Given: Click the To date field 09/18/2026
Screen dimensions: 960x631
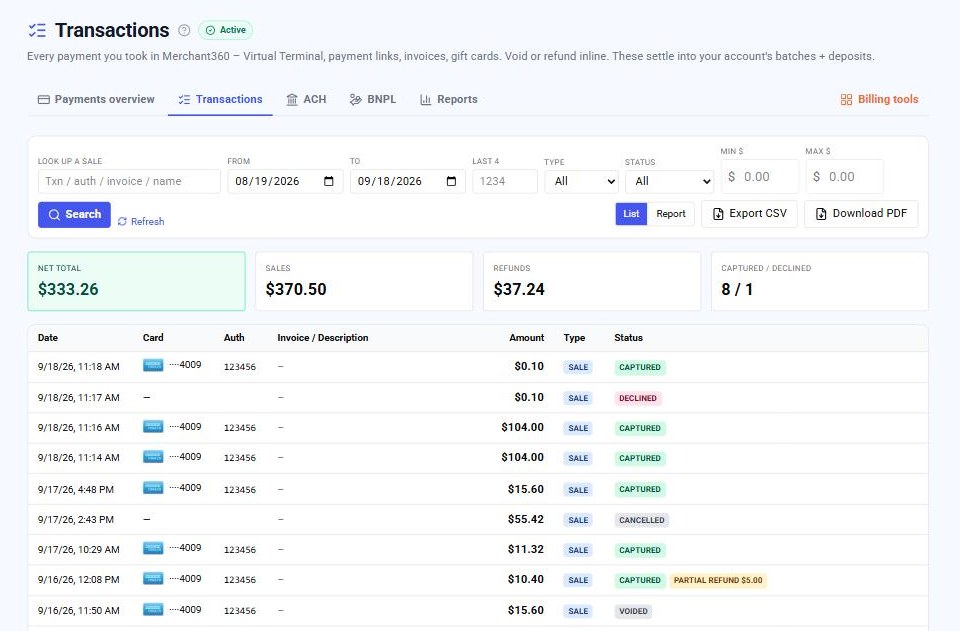Looking at the screenshot, I should (x=408, y=181).
